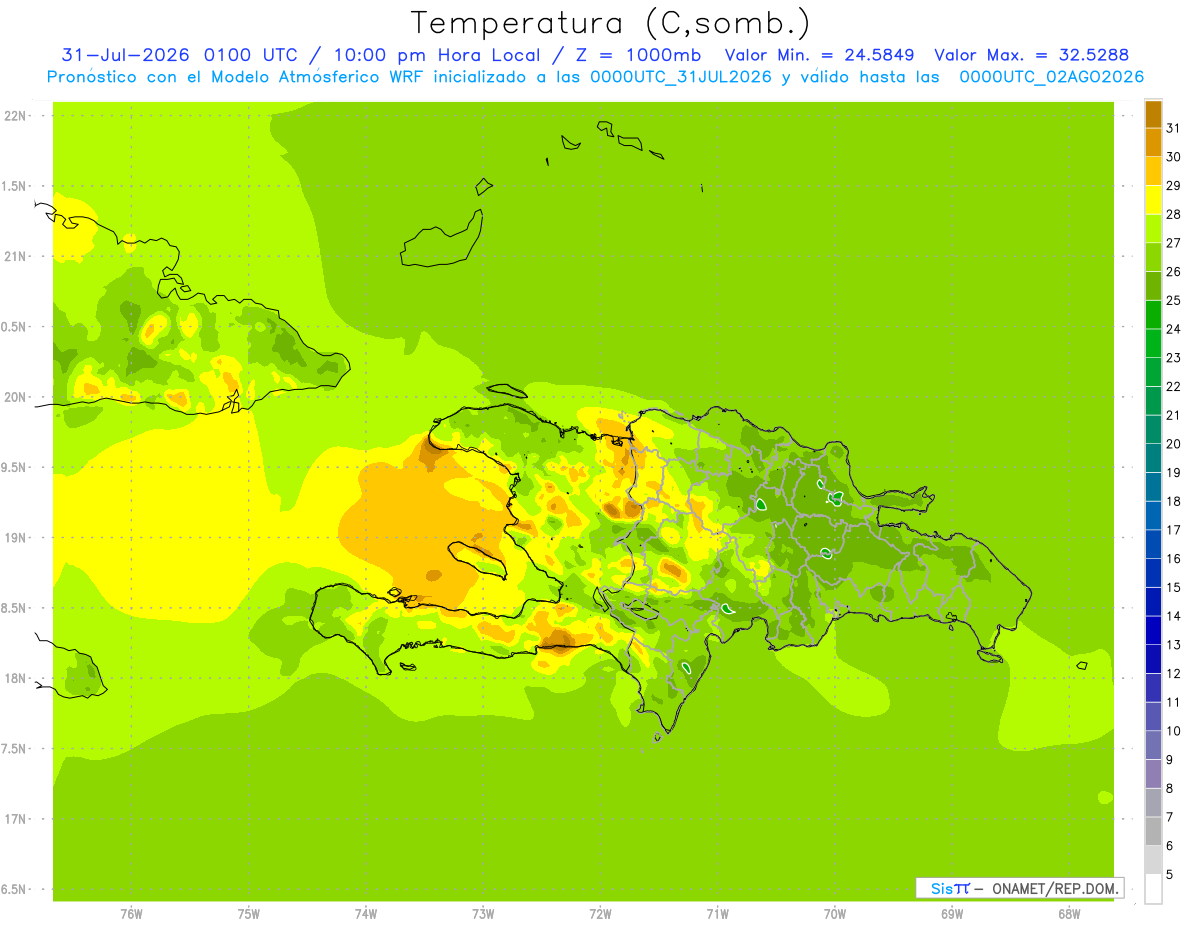Click the legend value "31"

pos(1174,128)
